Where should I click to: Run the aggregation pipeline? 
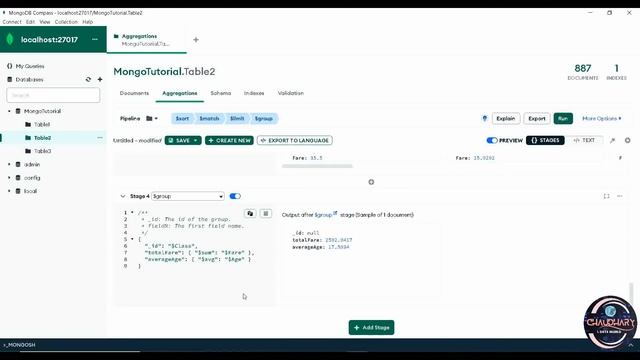(563, 118)
